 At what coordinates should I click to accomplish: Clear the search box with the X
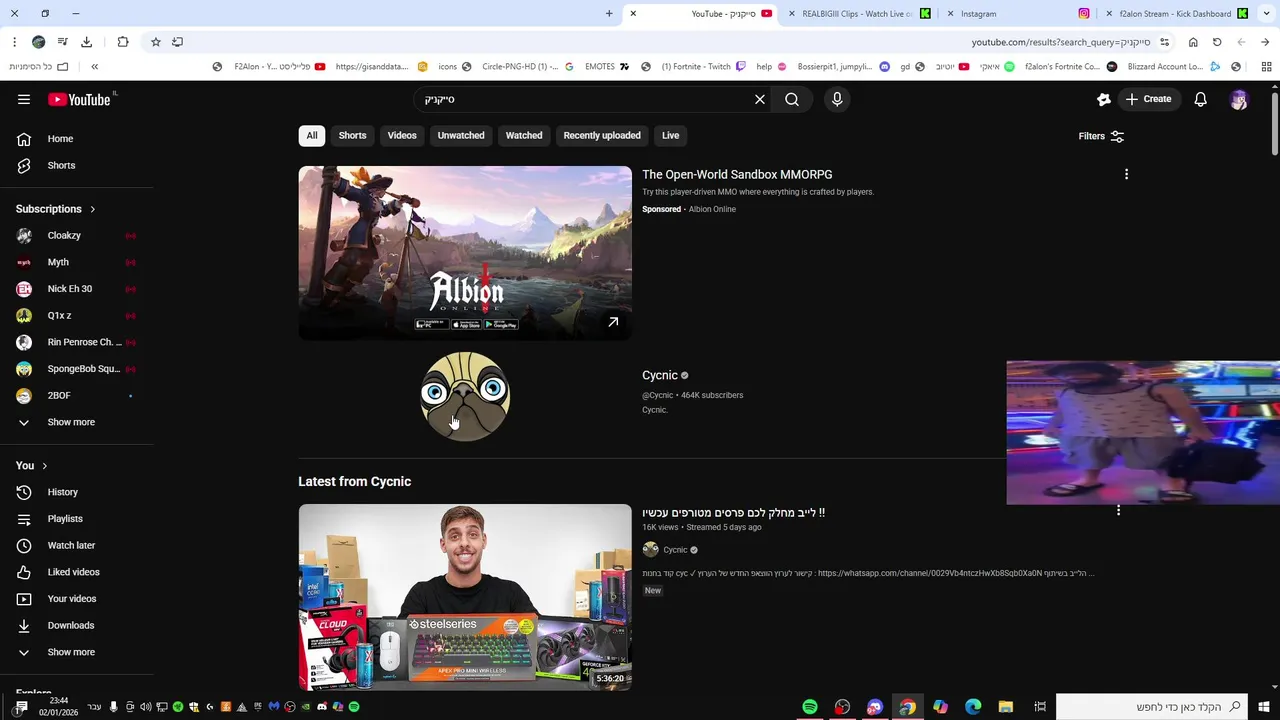[x=760, y=99]
